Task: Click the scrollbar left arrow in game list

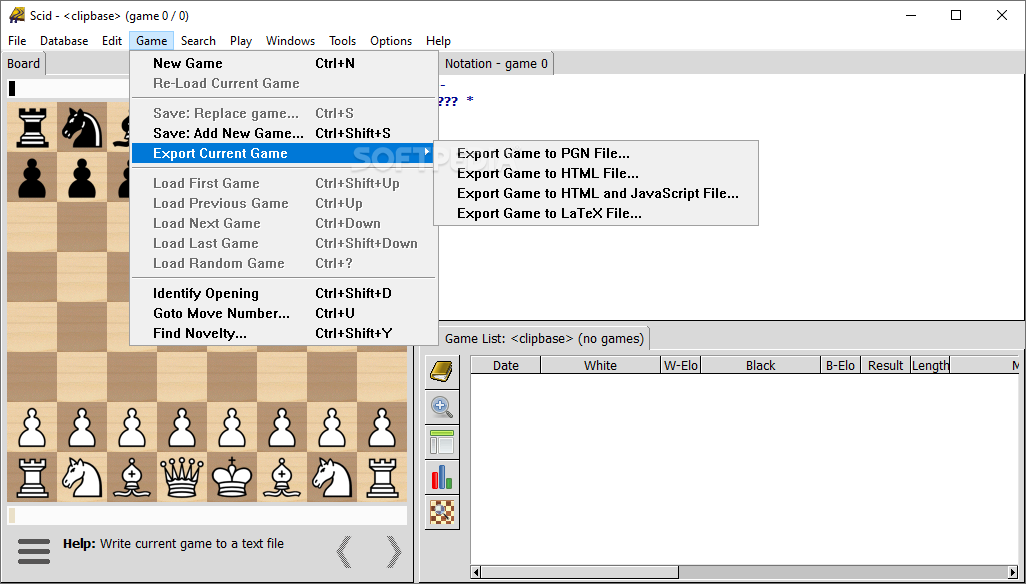Action: point(476,572)
